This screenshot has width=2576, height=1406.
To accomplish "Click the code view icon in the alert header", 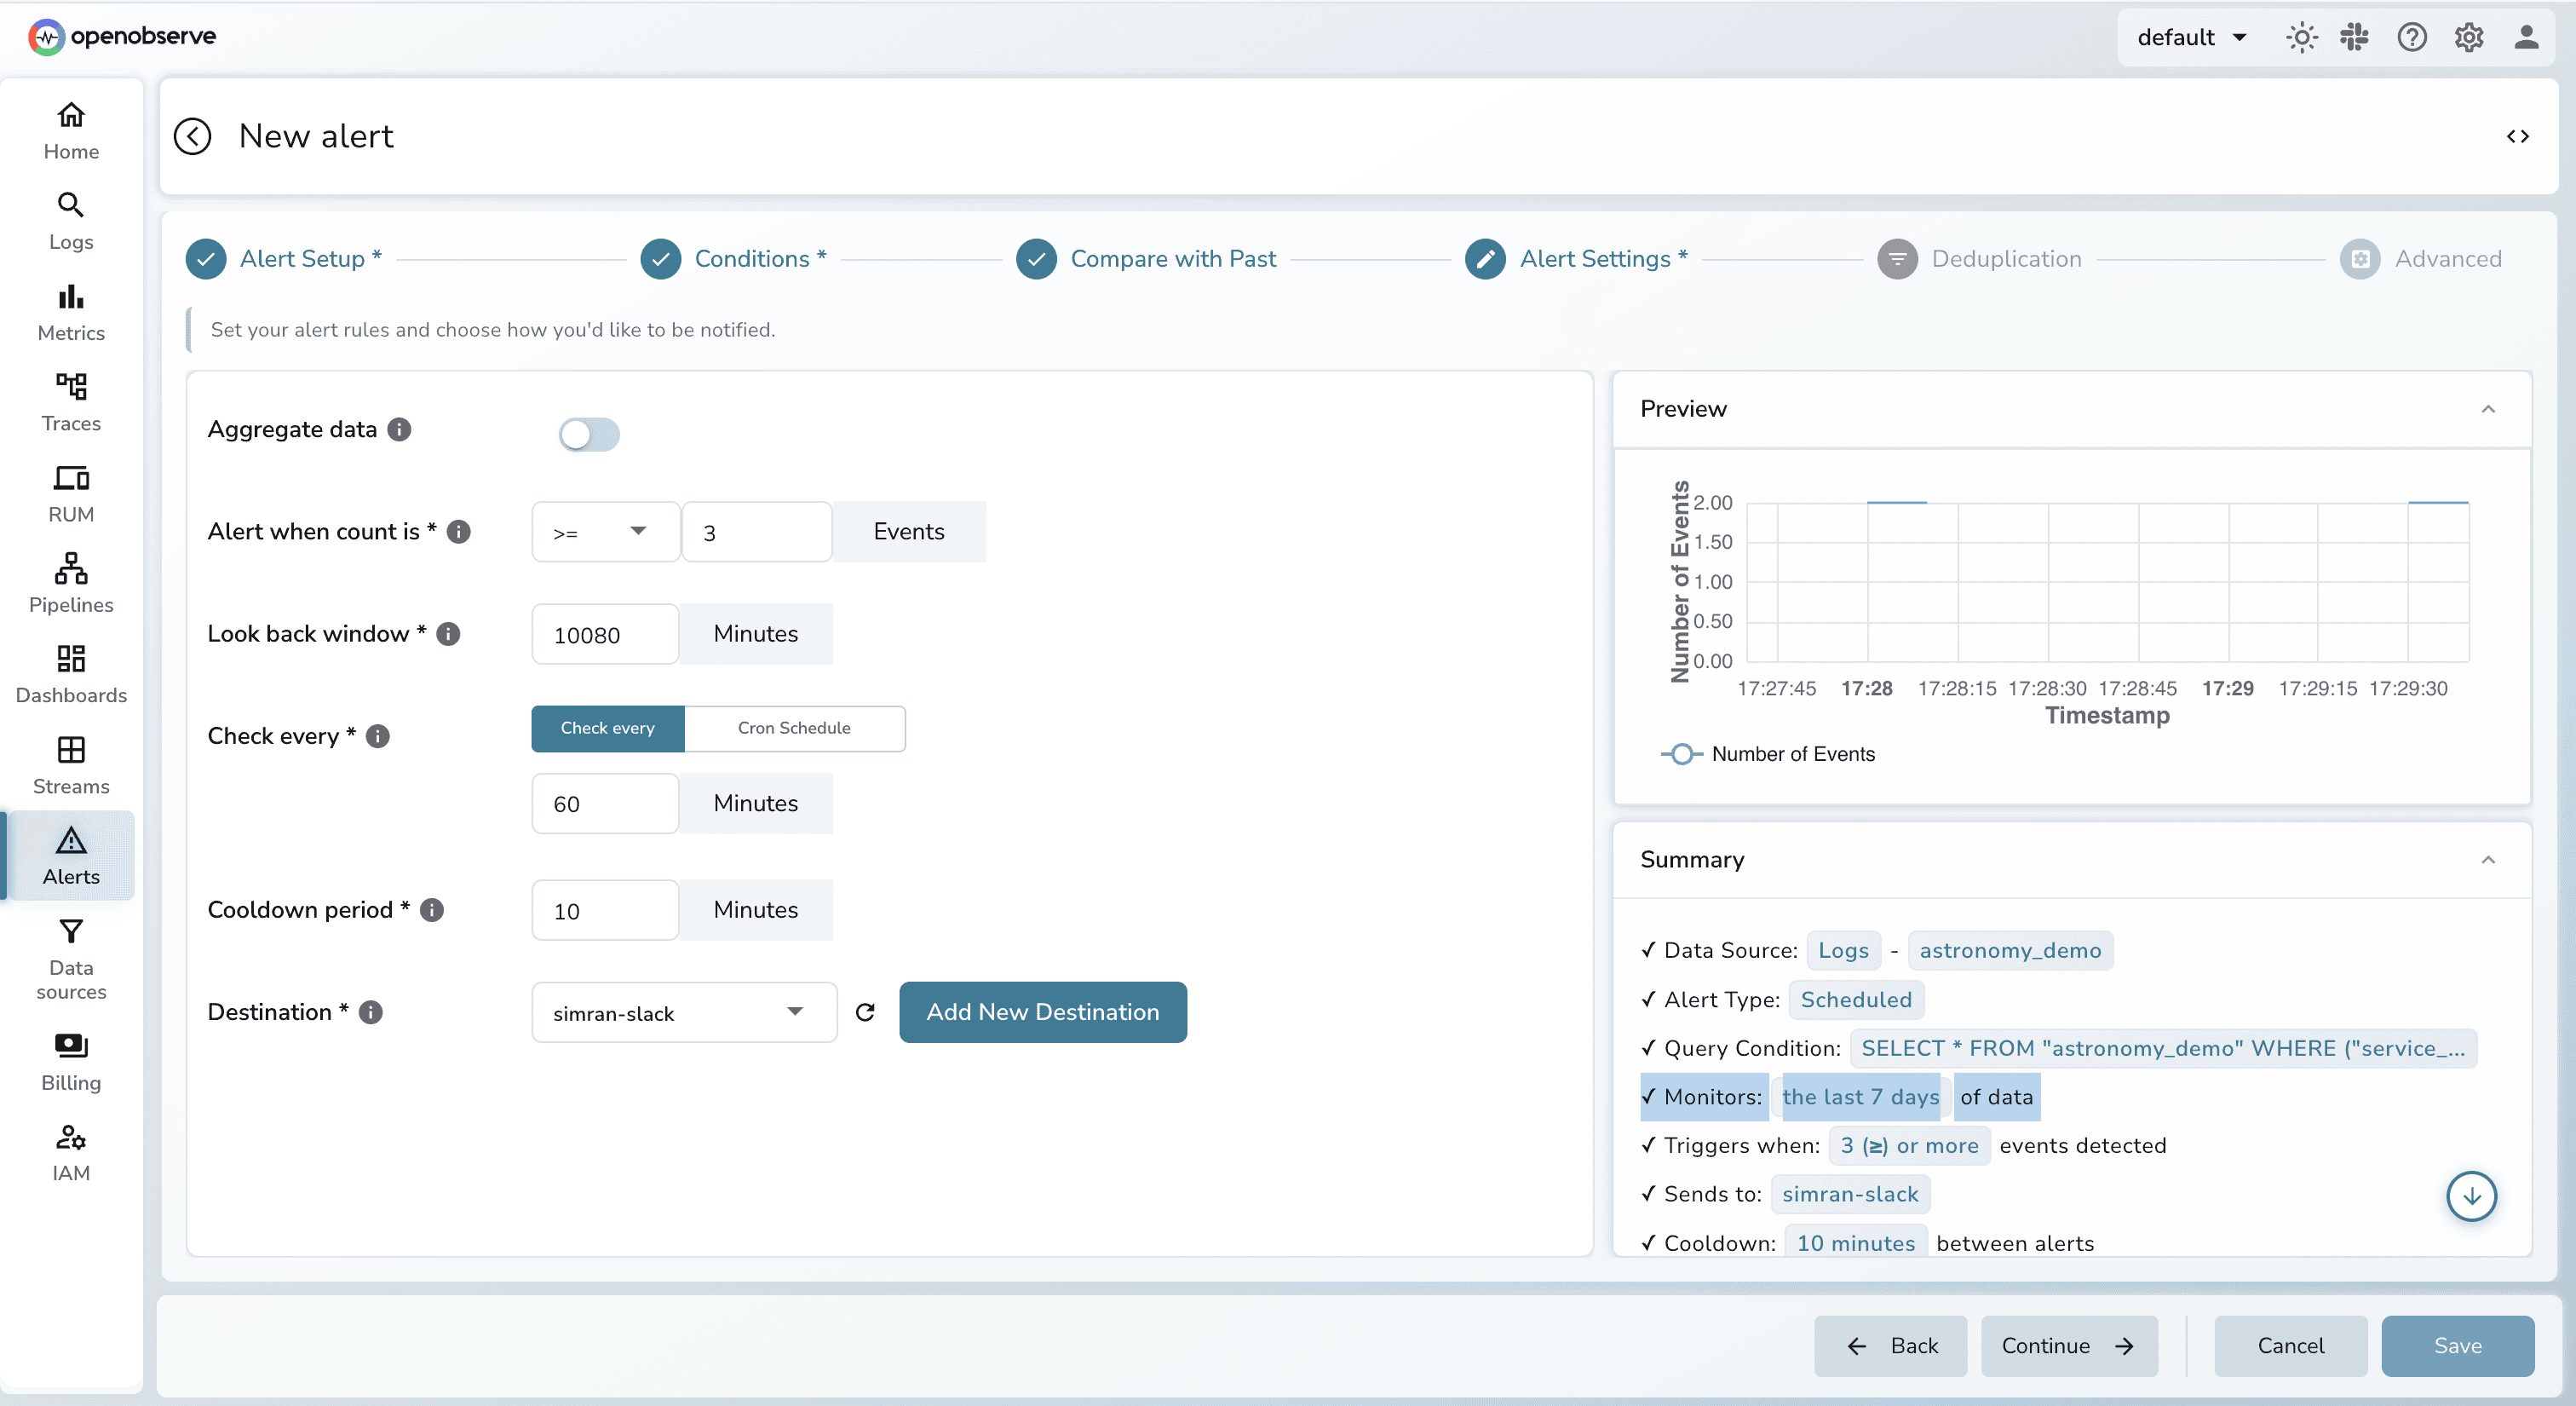I will [x=2517, y=136].
